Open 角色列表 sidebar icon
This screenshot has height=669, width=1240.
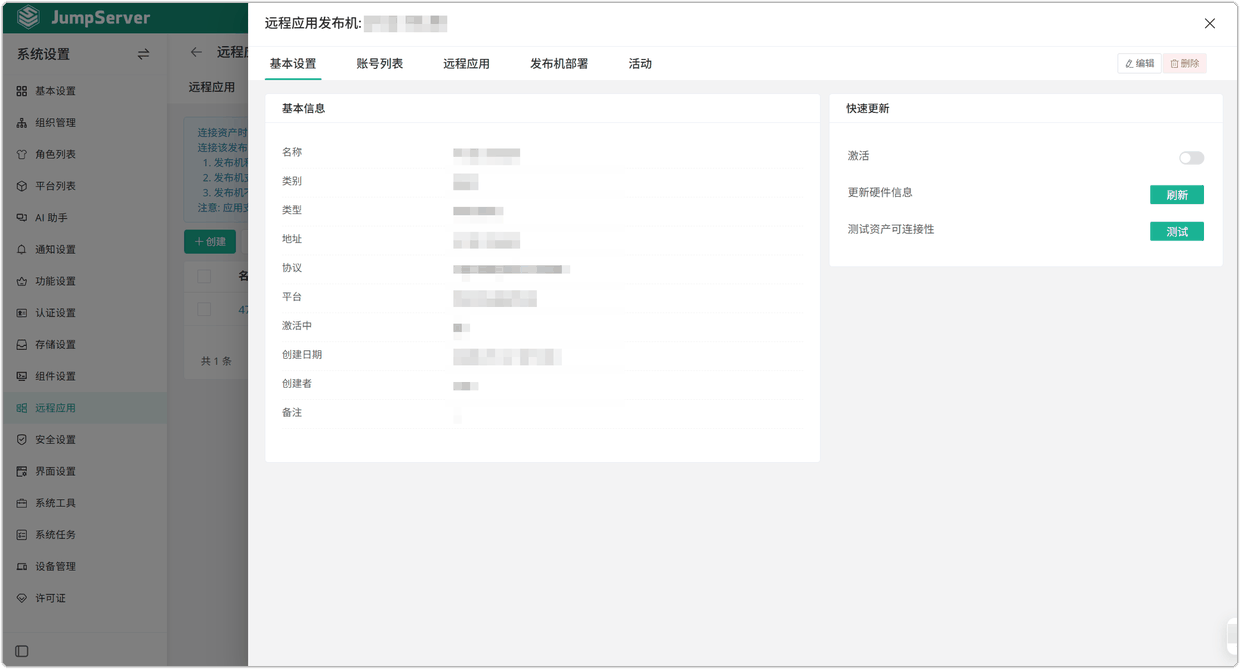[22, 155]
